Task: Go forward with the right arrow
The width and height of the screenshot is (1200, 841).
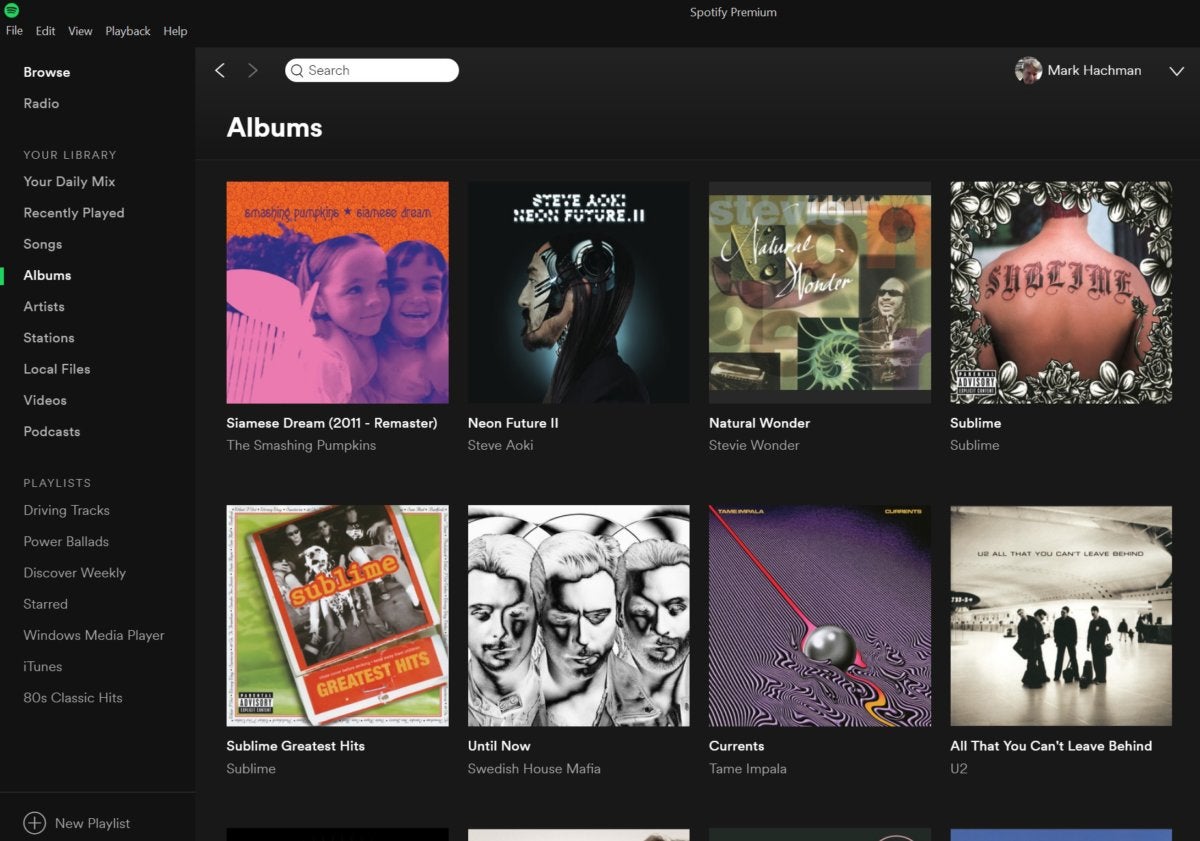Action: [x=253, y=70]
